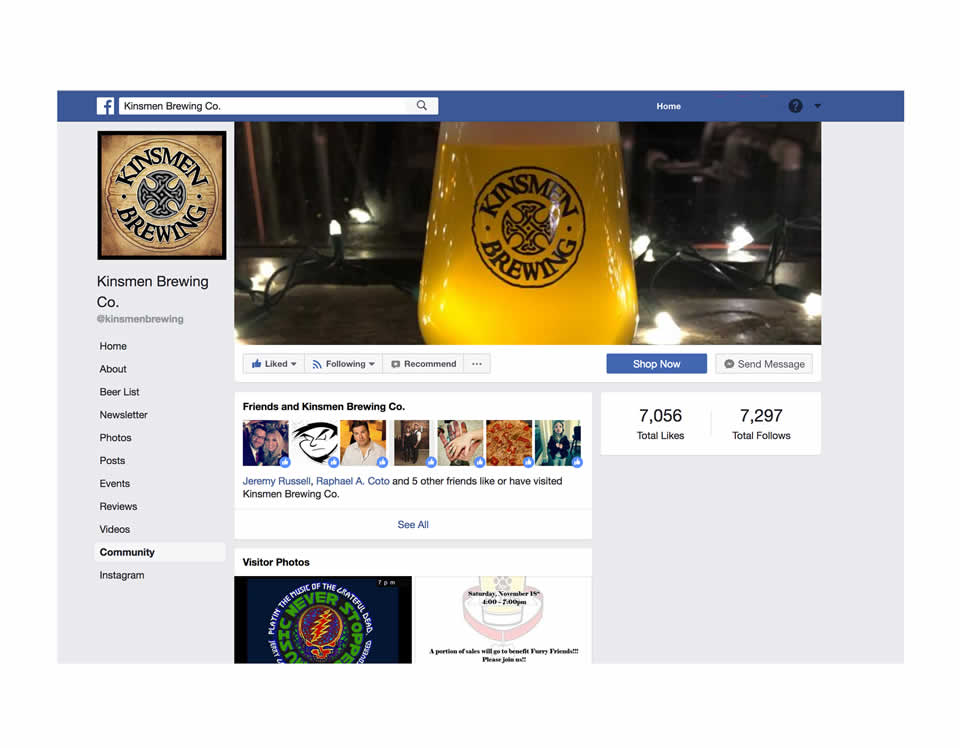Click the Raphael A. Coto link
Viewport: 960px width, 748px height.
click(353, 481)
